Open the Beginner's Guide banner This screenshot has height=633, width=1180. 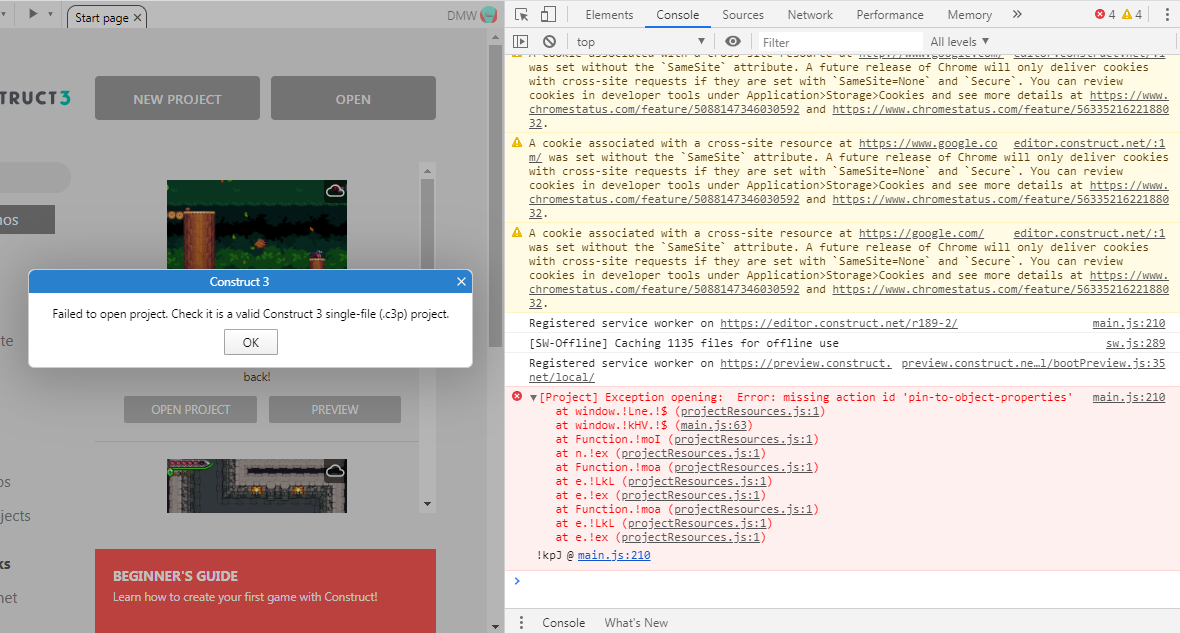266,591
